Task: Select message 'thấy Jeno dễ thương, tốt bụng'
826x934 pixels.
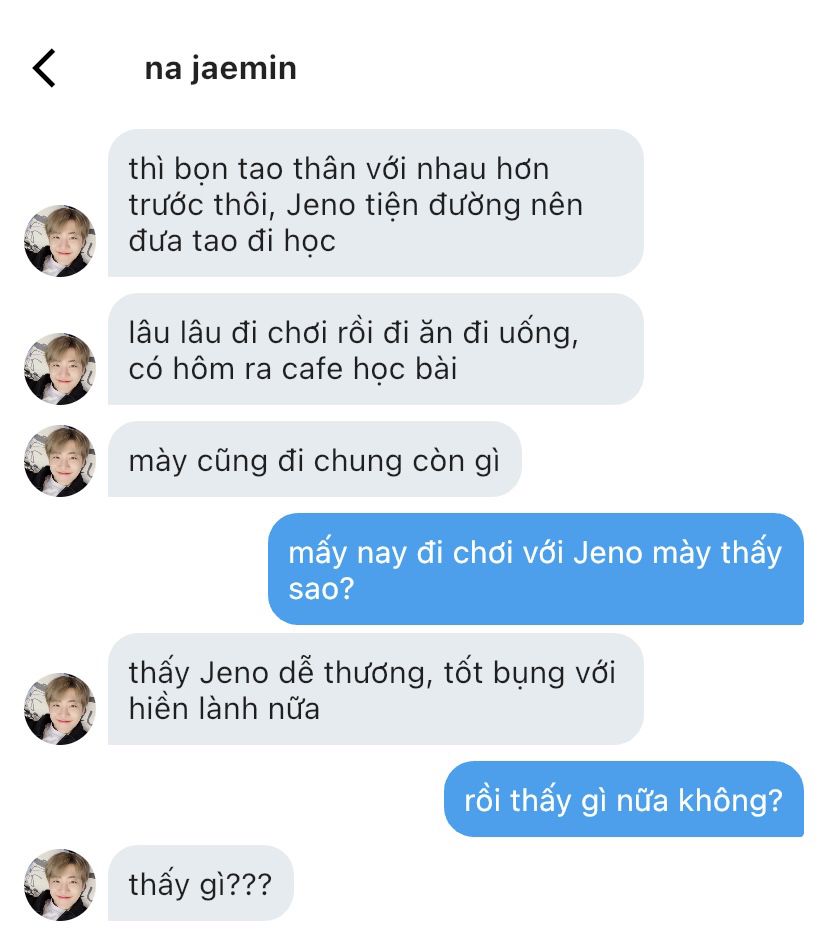Action: click(376, 689)
